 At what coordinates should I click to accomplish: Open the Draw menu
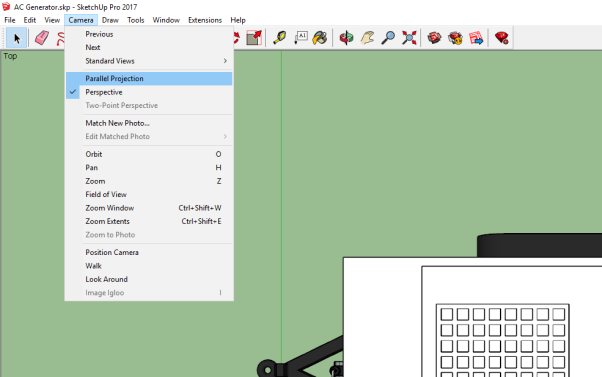(x=110, y=20)
